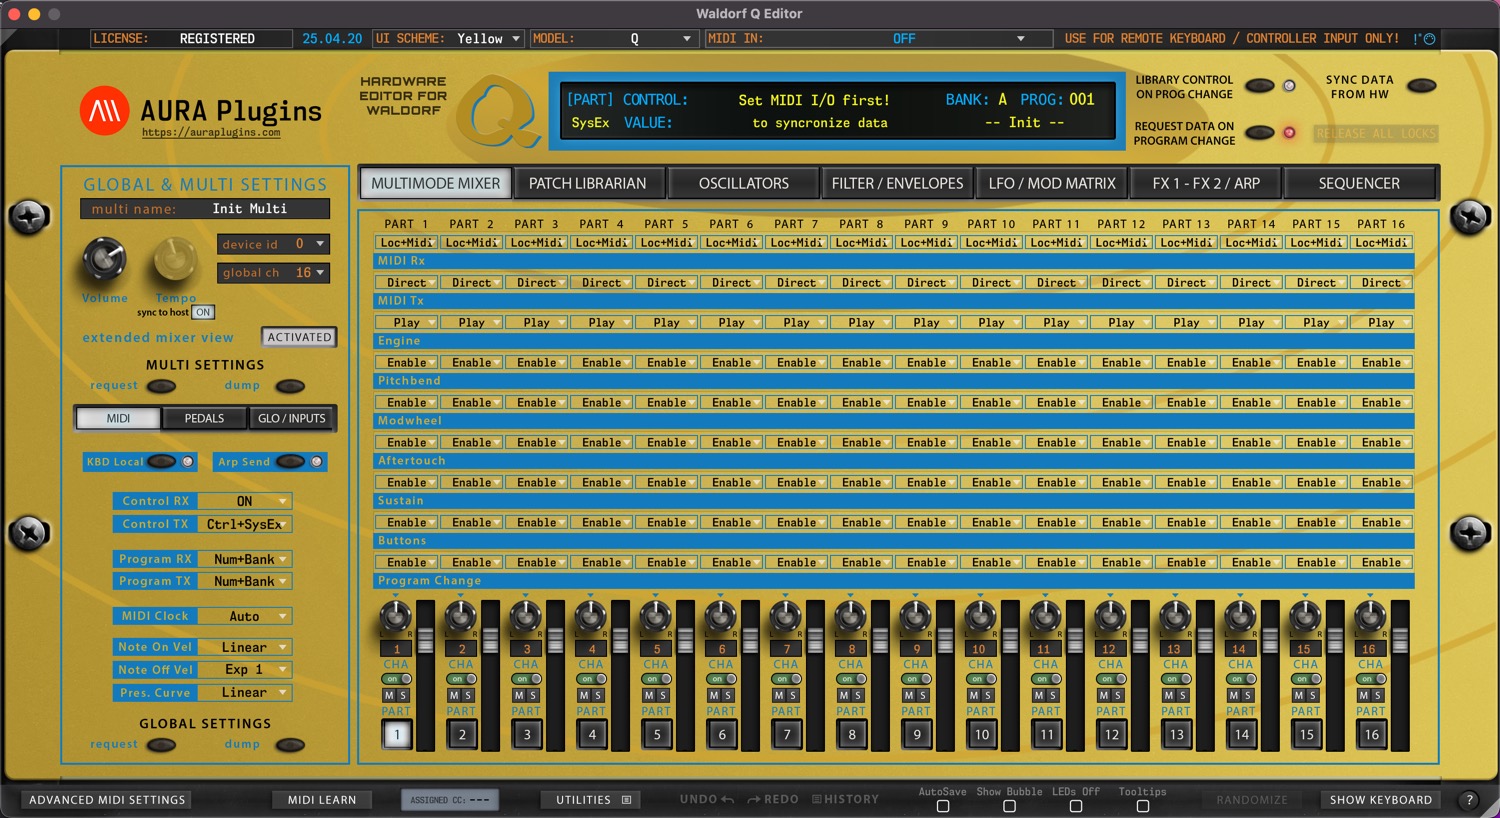The image size is (1500, 818).
Task: Open the device id dropdown
Action: tap(273, 244)
